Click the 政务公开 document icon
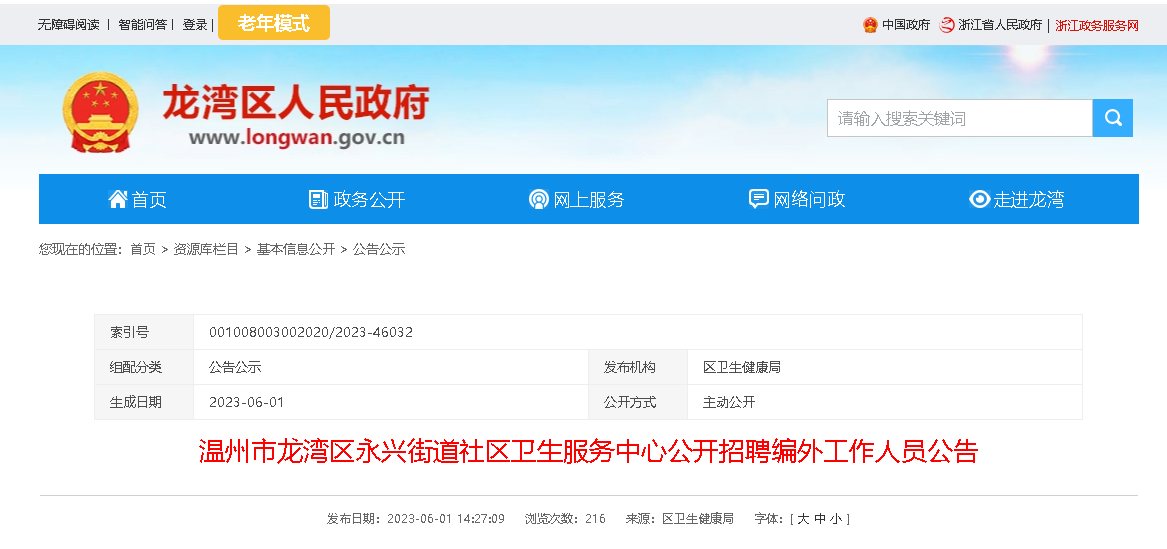This screenshot has height=549, width=1167. click(319, 199)
